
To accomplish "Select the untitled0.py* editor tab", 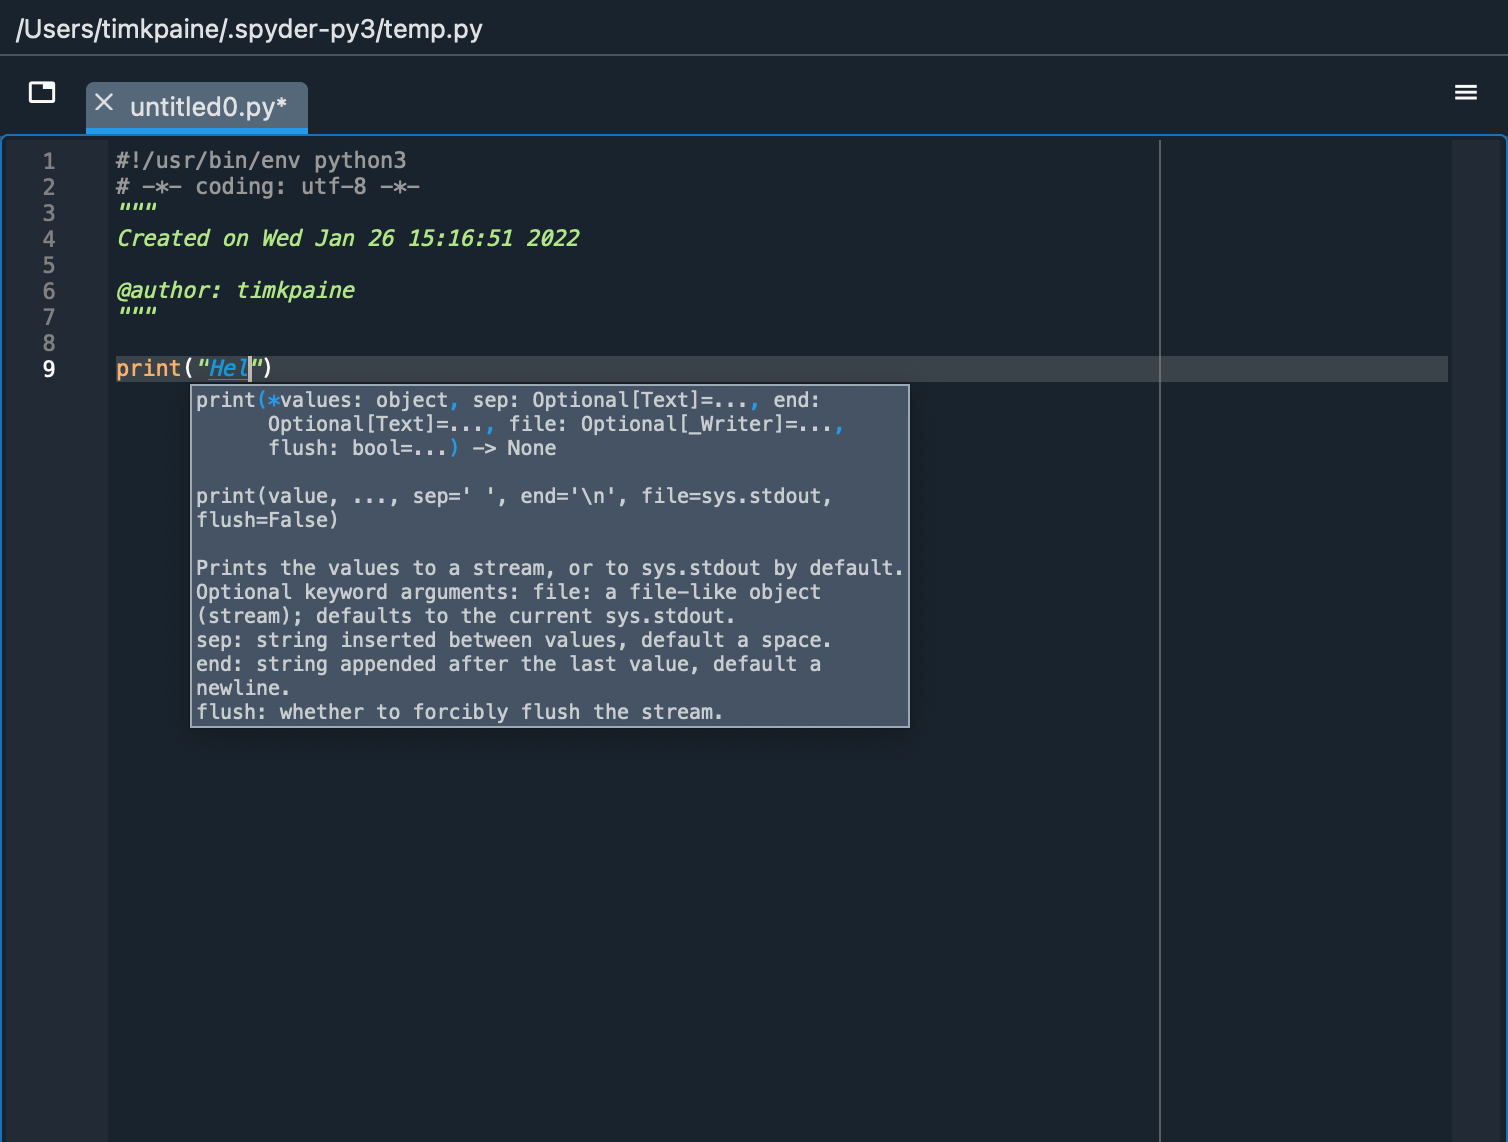I will point(197,107).
